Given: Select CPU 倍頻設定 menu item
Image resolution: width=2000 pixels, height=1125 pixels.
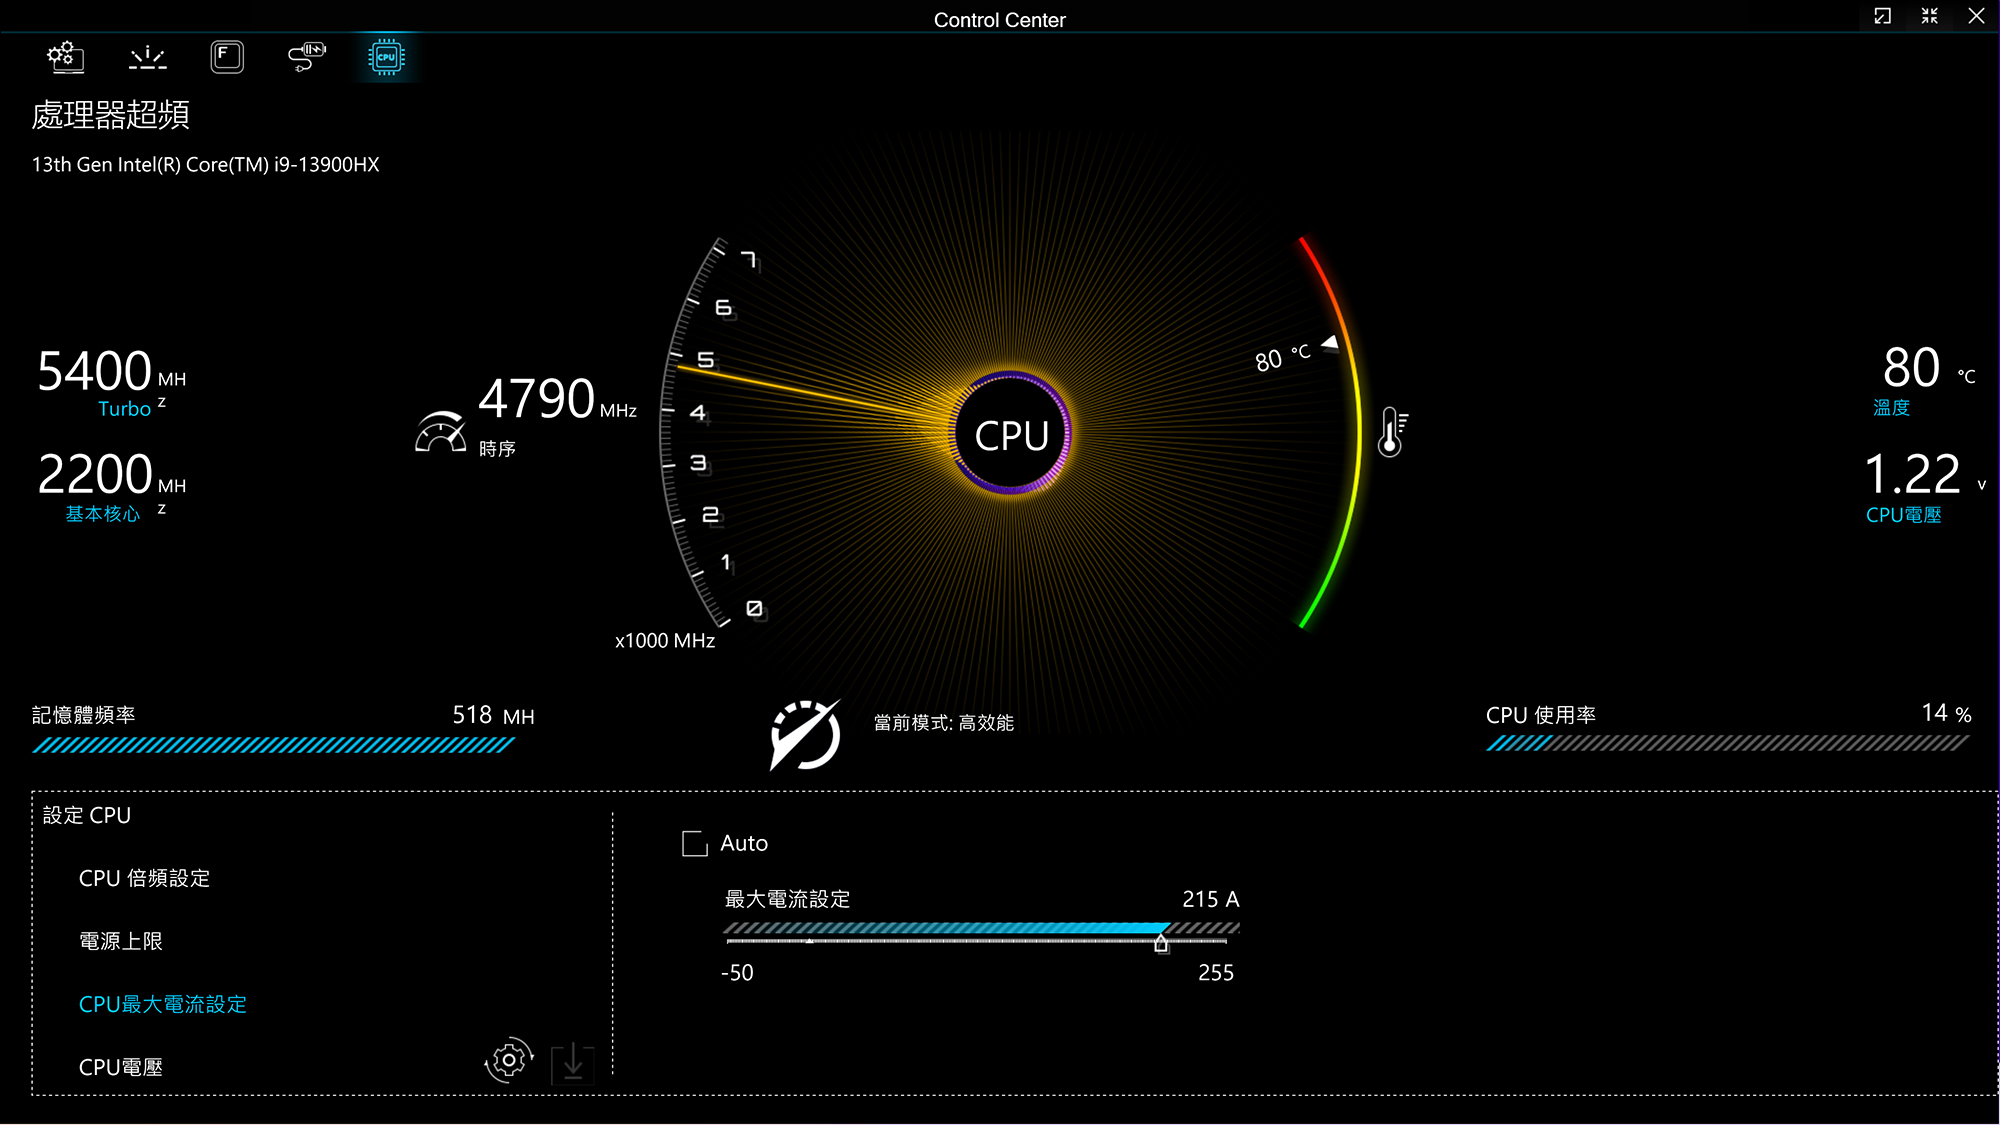Looking at the screenshot, I should [144, 878].
